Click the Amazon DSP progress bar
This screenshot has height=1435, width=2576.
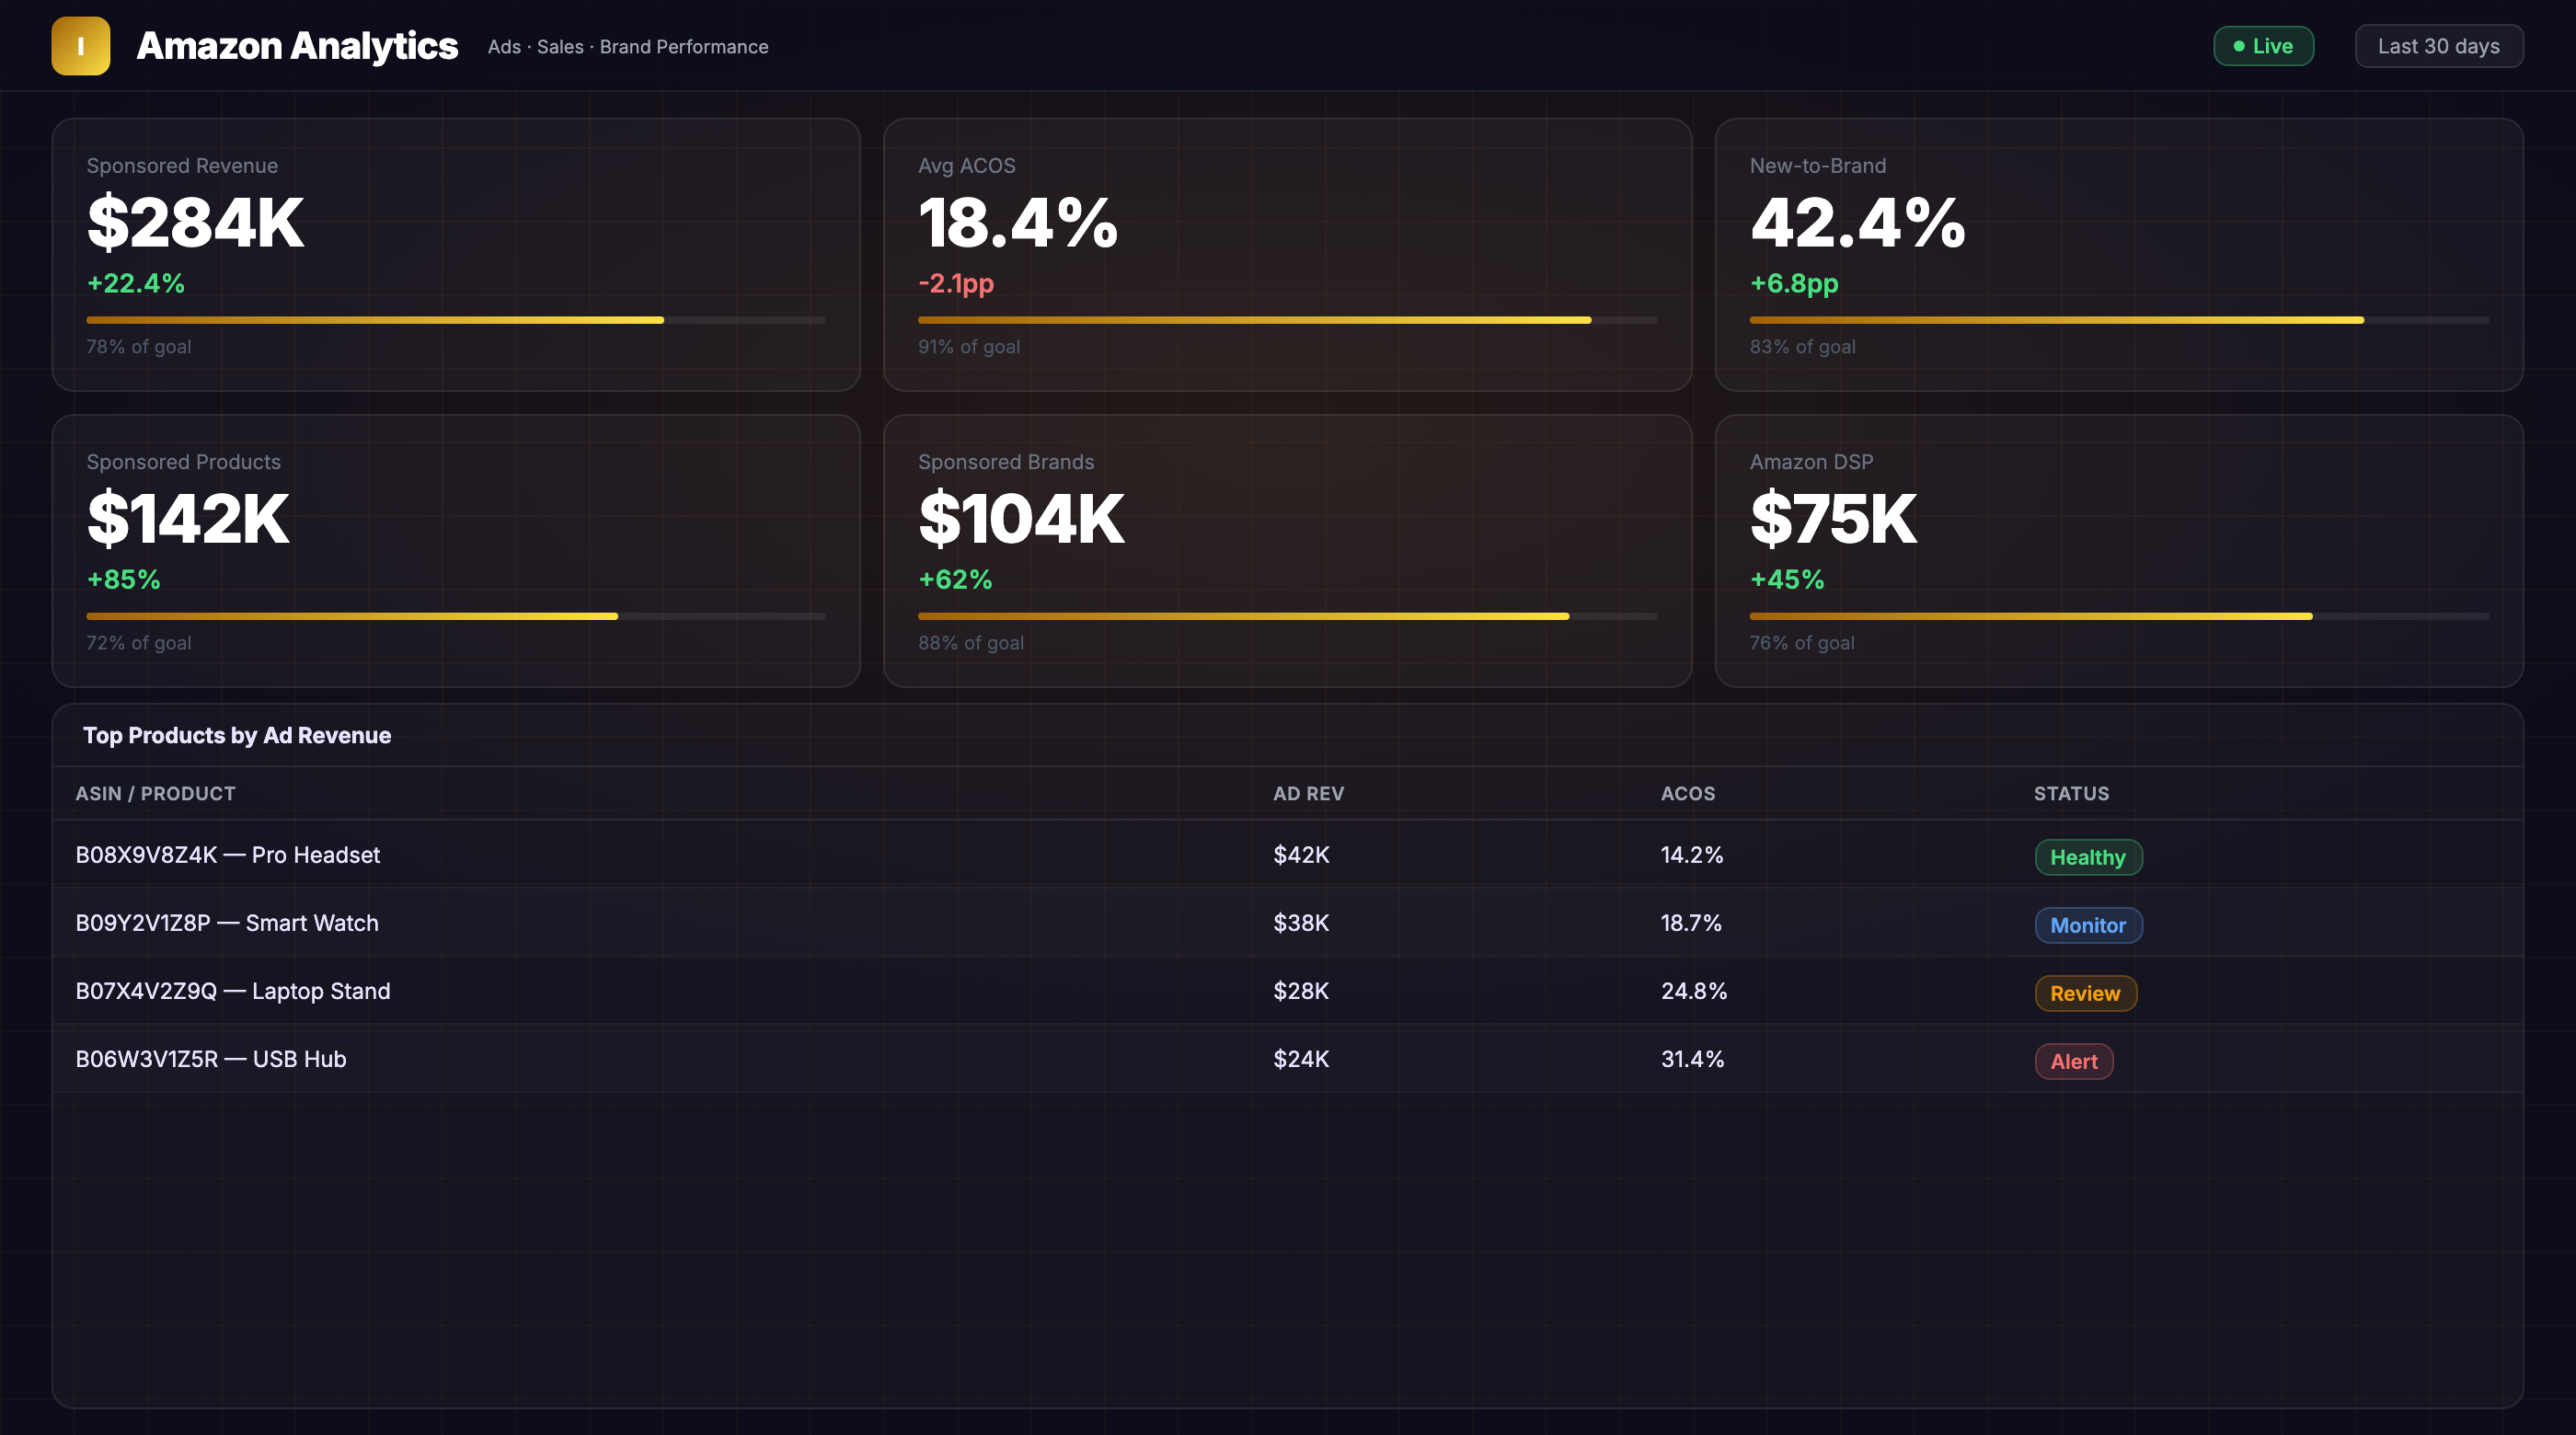pyautogui.click(x=2119, y=616)
